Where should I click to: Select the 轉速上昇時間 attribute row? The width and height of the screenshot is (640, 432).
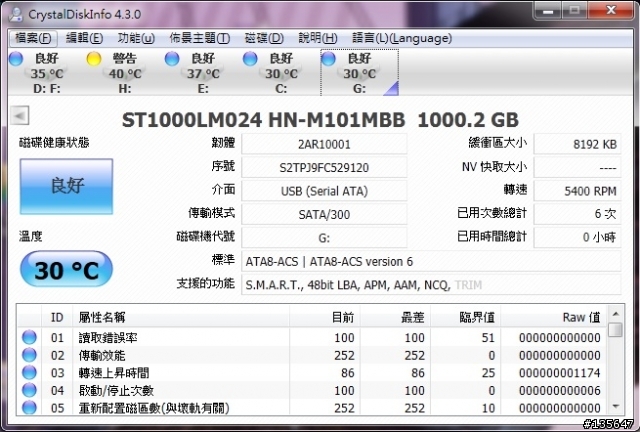coord(312,372)
